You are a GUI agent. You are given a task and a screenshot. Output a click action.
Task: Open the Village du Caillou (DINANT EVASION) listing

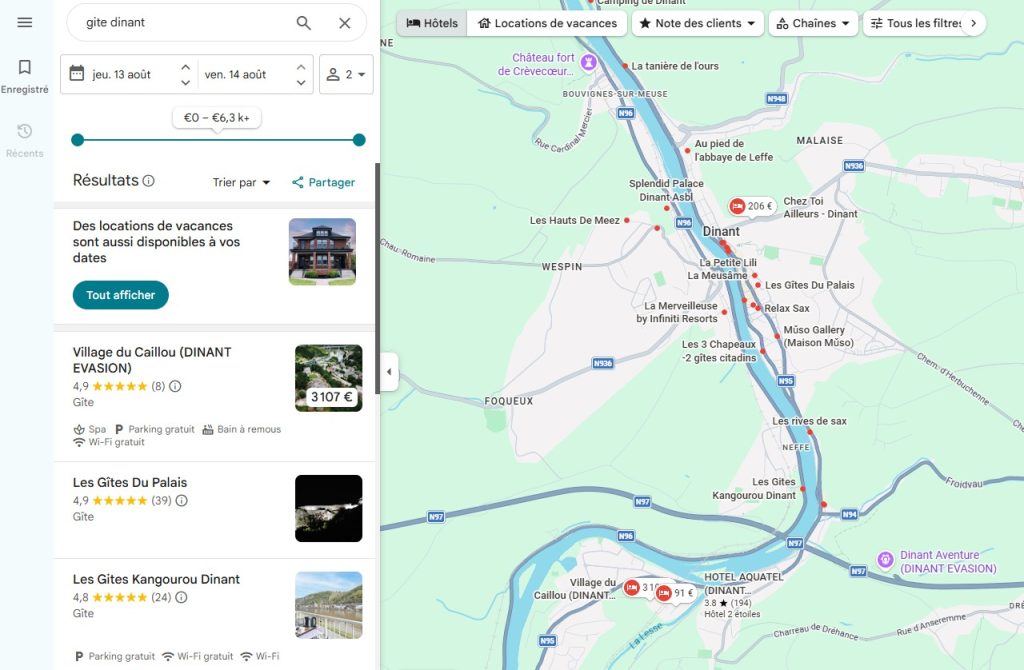pos(152,360)
